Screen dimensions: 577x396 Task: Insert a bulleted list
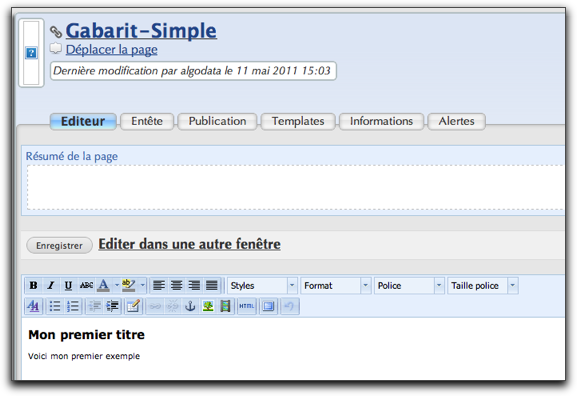click(x=55, y=306)
